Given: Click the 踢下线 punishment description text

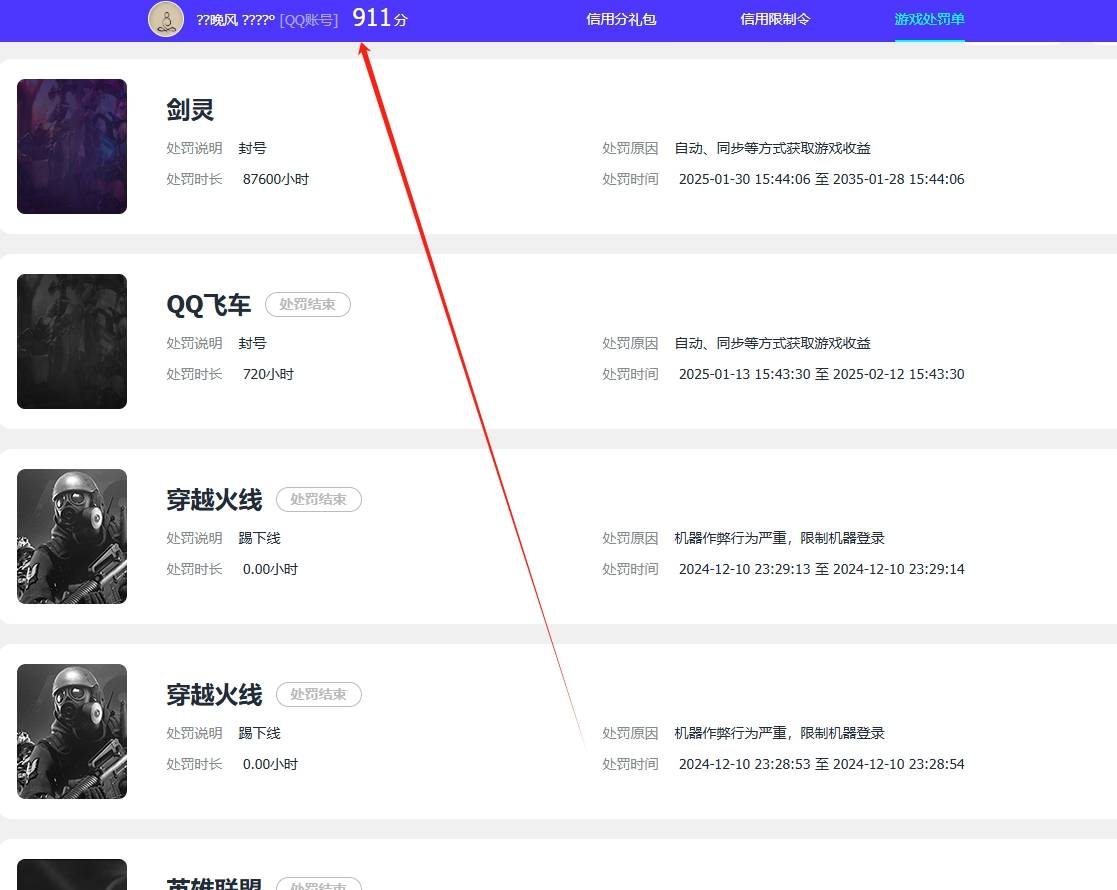Looking at the screenshot, I should [x=259, y=538].
